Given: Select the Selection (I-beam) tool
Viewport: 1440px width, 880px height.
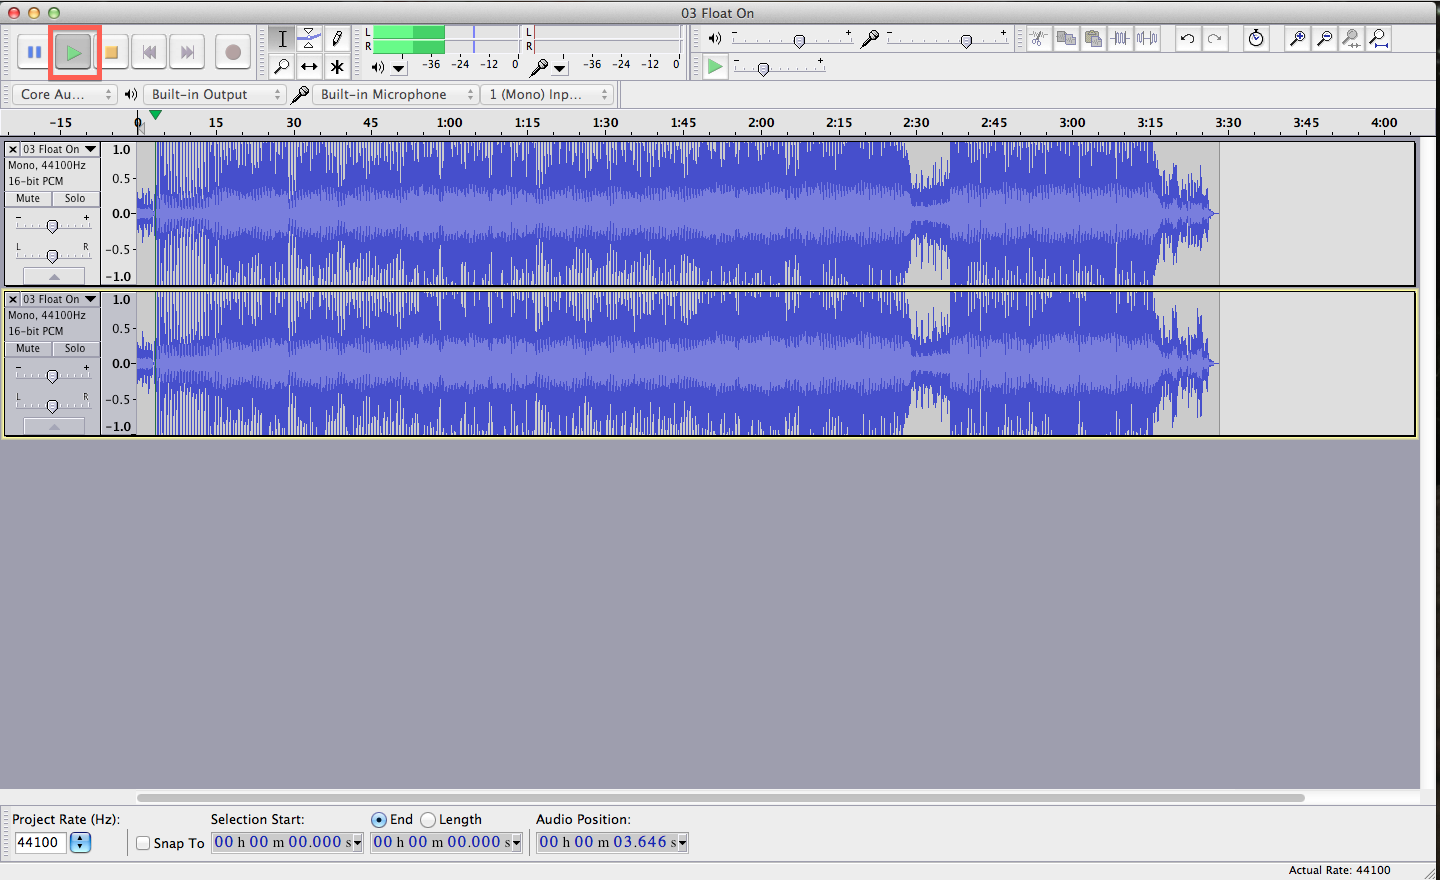Looking at the screenshot, I should (282, 39).
